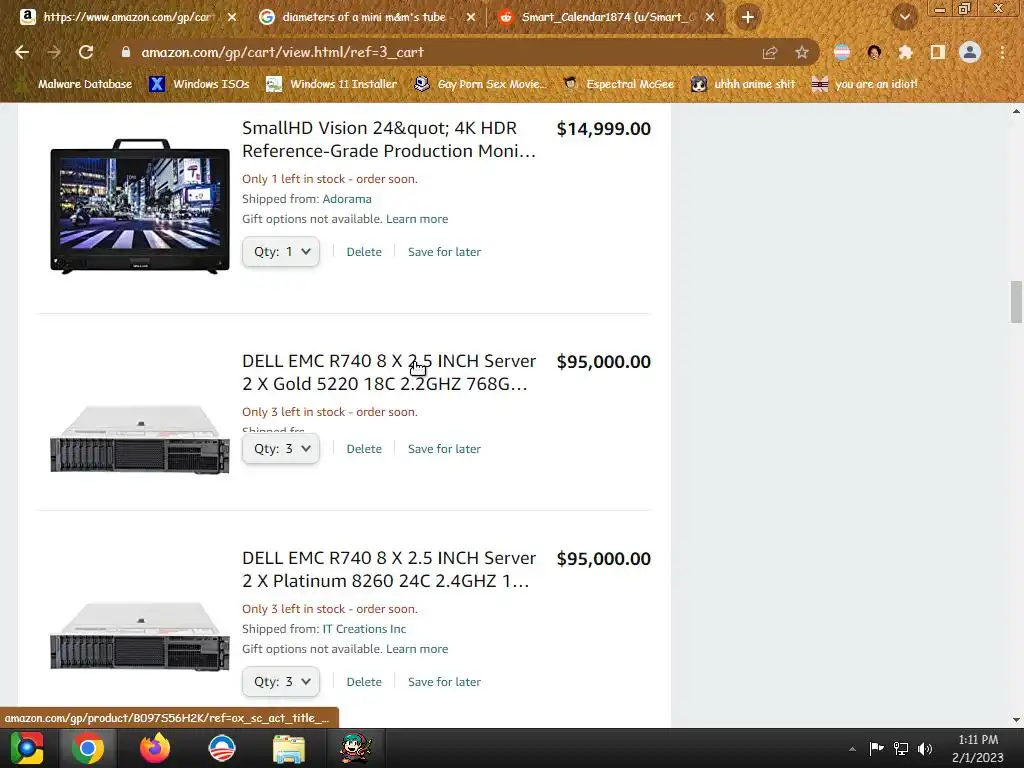Click the Start button in taskbar
The image size is (1024, 768).
[x=26, y=748]
